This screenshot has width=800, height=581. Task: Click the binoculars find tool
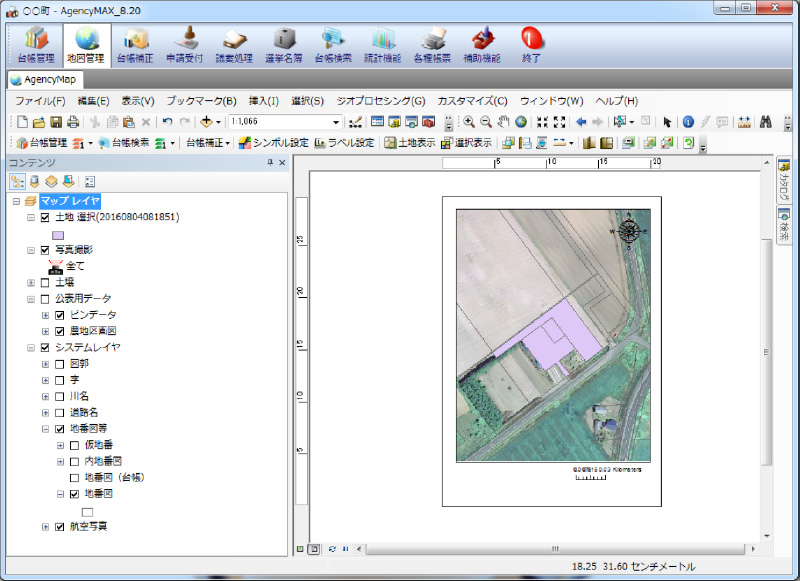pyautogui.click(x=765, y=122)
